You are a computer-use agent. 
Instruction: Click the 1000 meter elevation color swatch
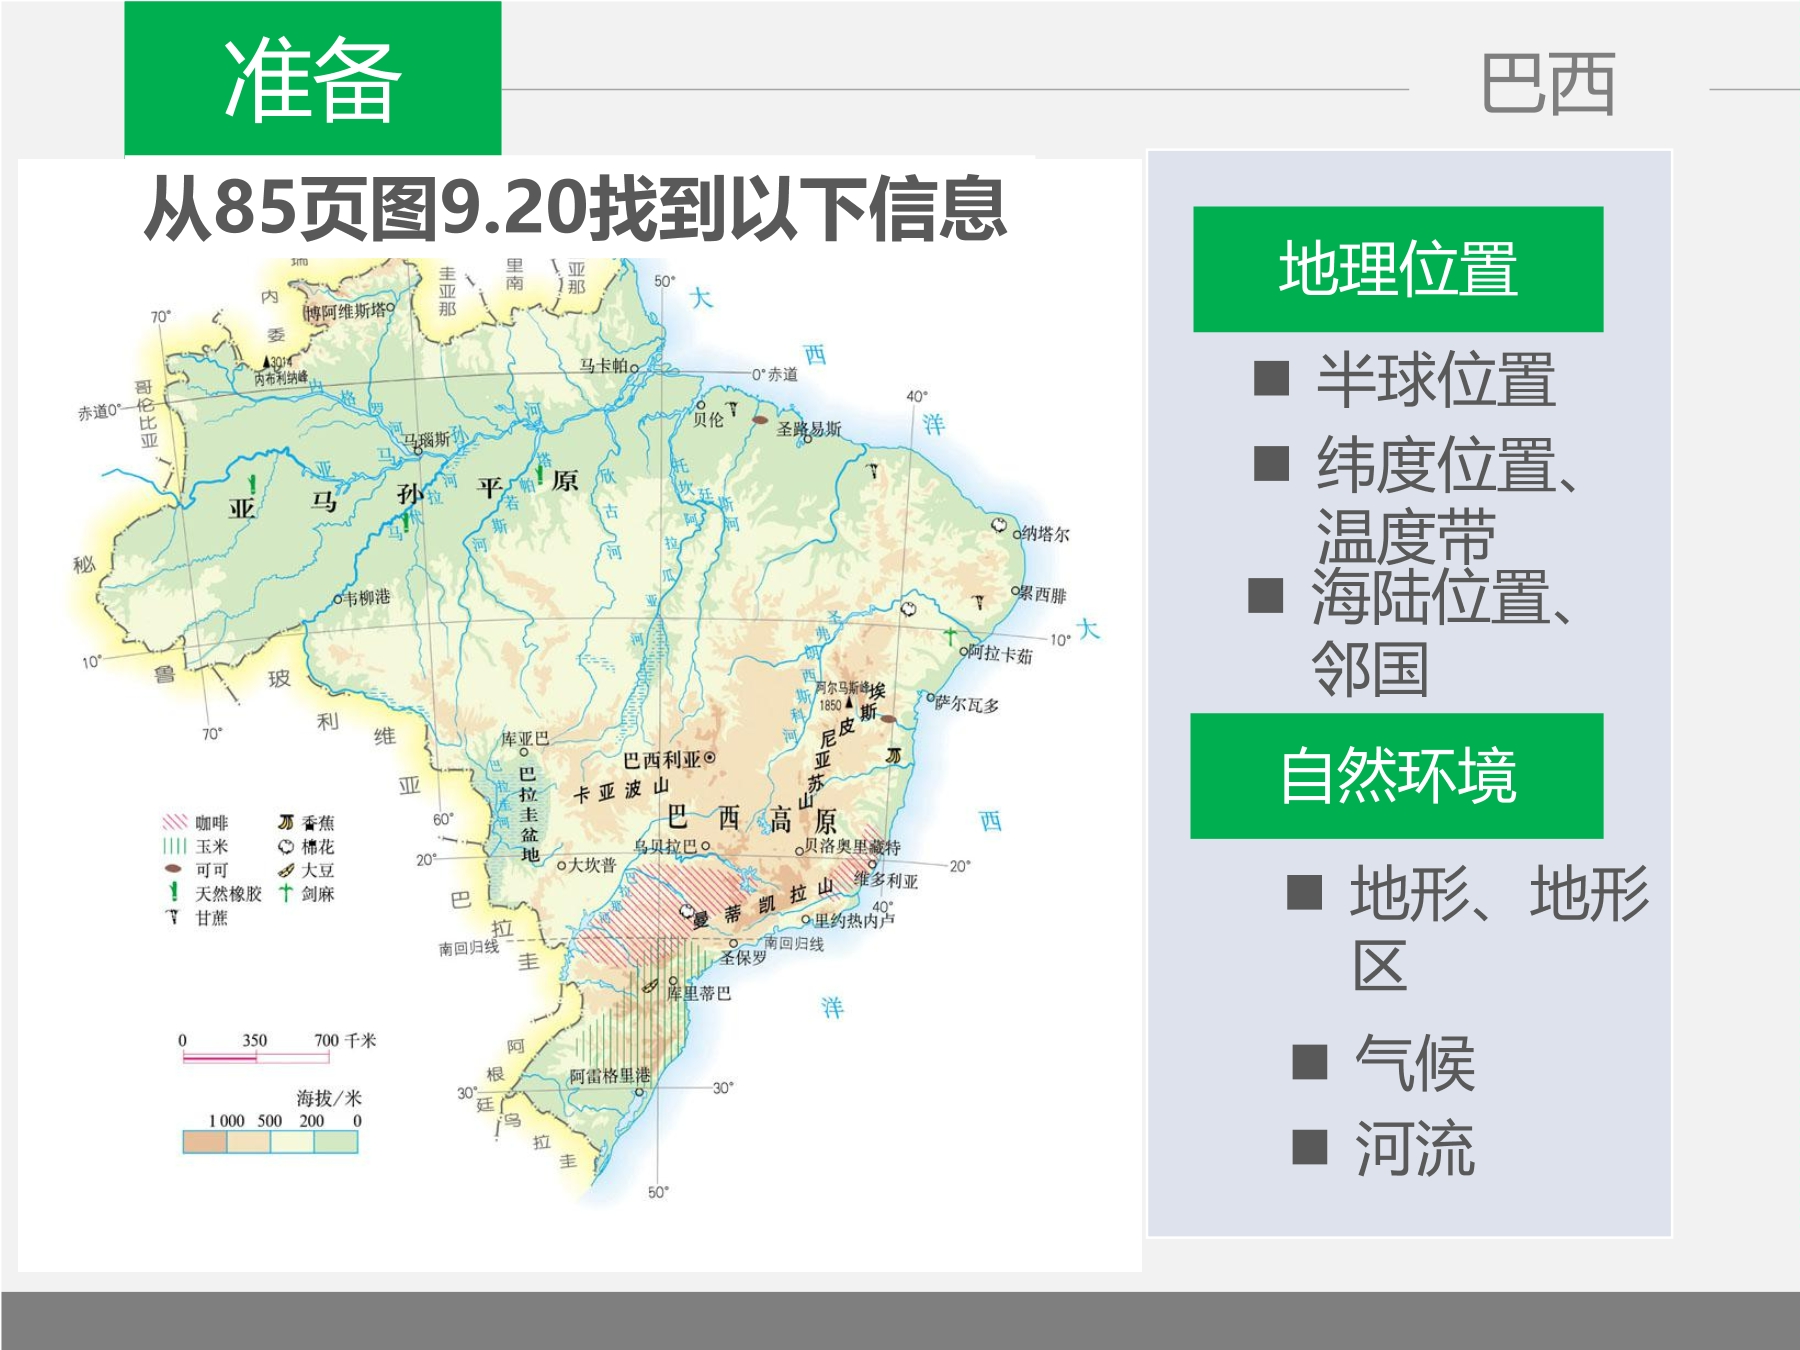[x=205, y=1141]
